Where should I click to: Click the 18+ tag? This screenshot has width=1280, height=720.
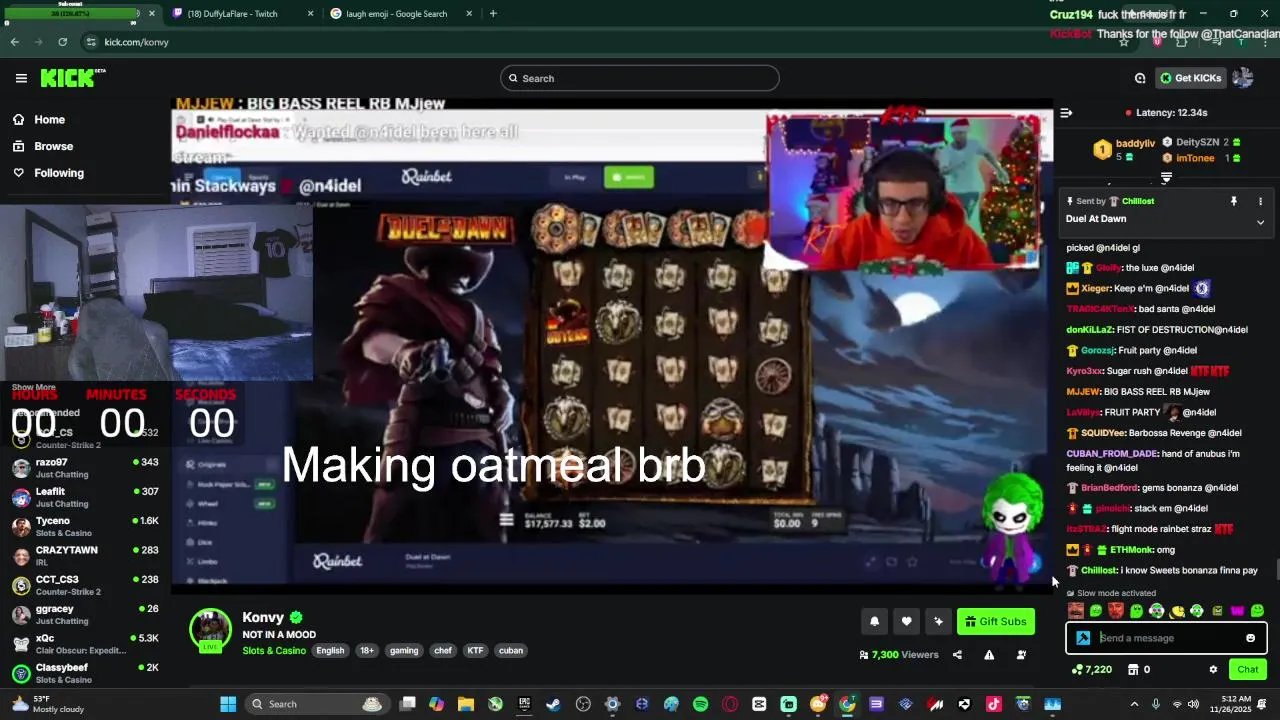coord(367,651)
